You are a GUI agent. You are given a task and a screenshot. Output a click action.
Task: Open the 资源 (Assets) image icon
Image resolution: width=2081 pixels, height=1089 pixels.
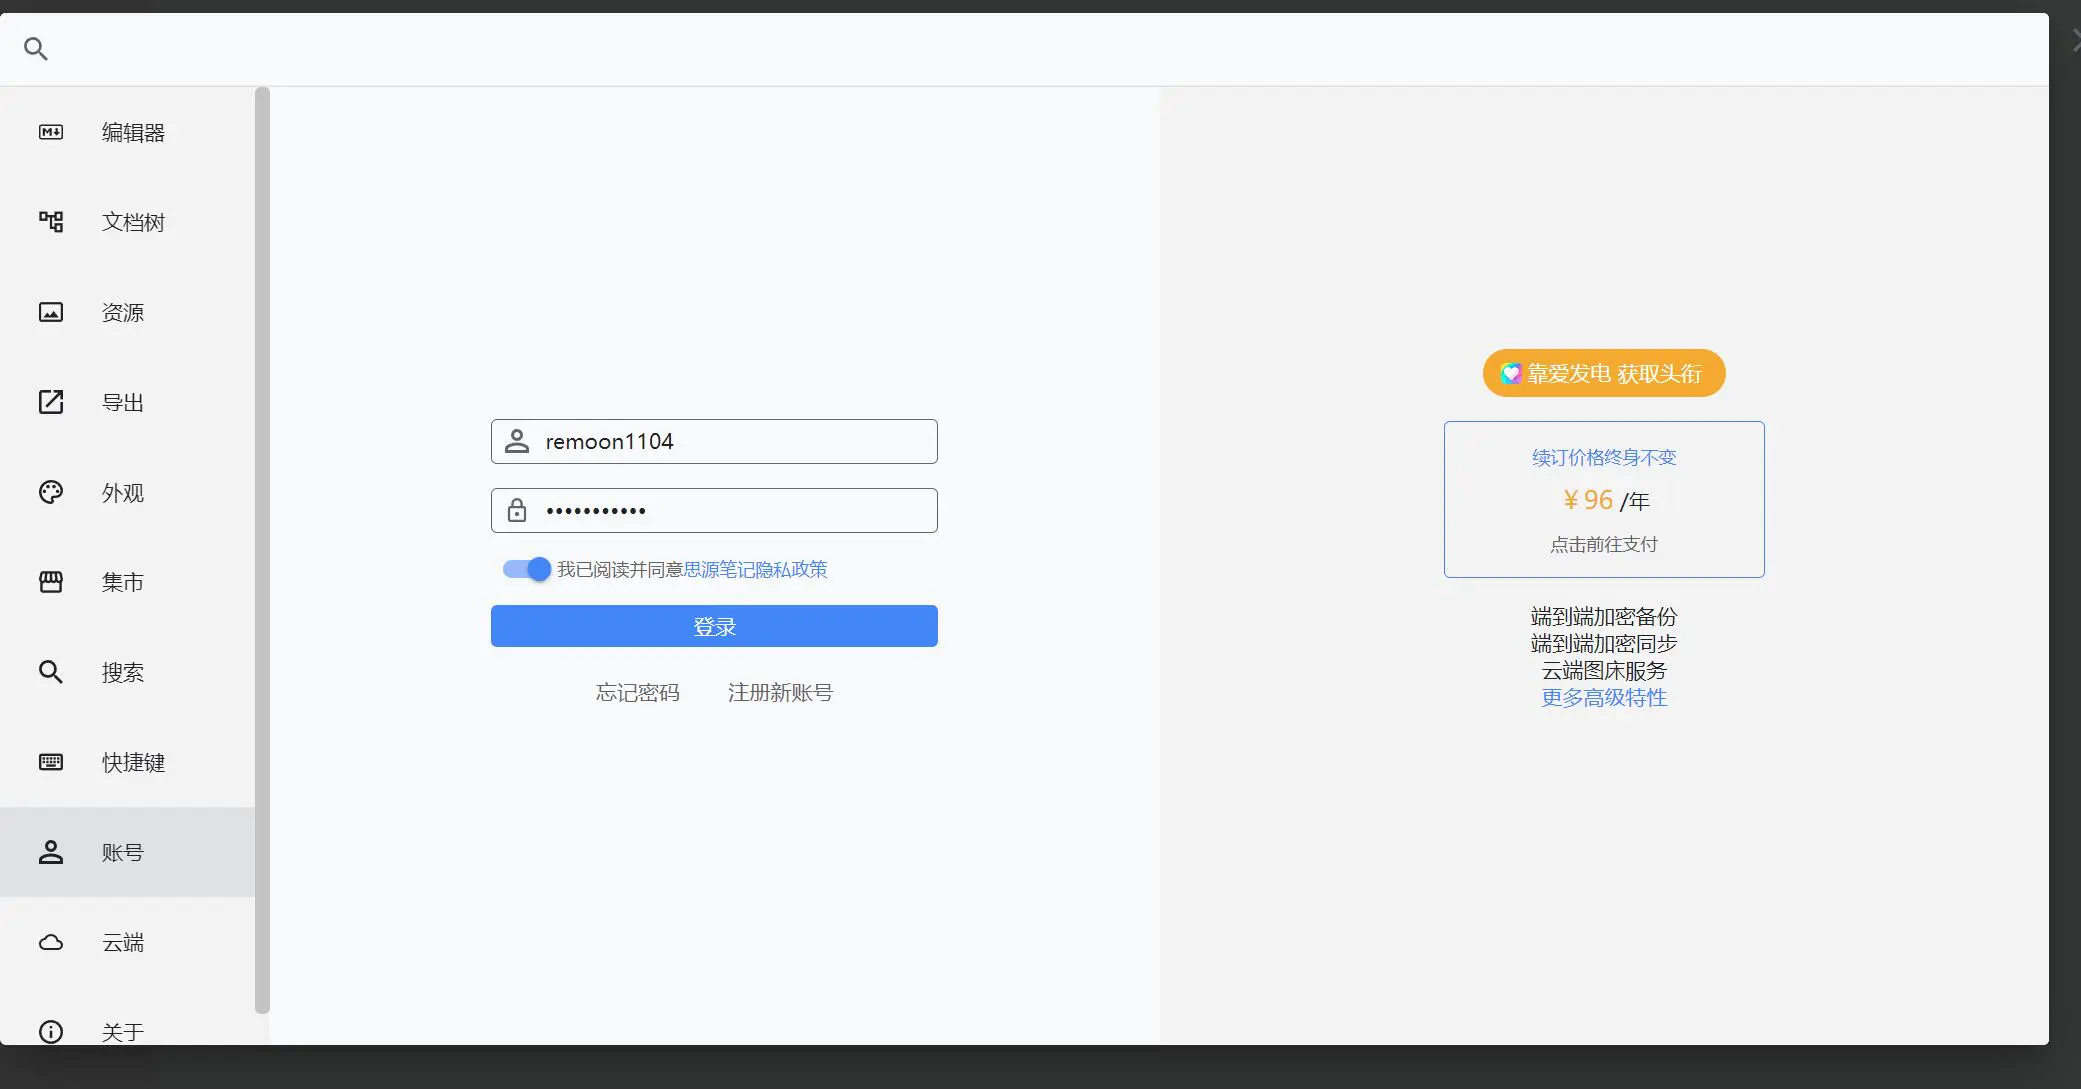coord(51,312)
